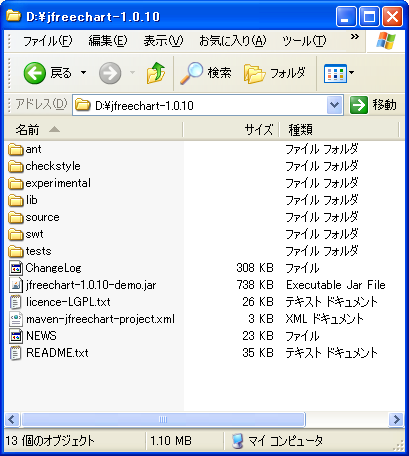Select the experimental folder icon
The width and height of the screenshot is (409, 456).
tap(15, 183)
